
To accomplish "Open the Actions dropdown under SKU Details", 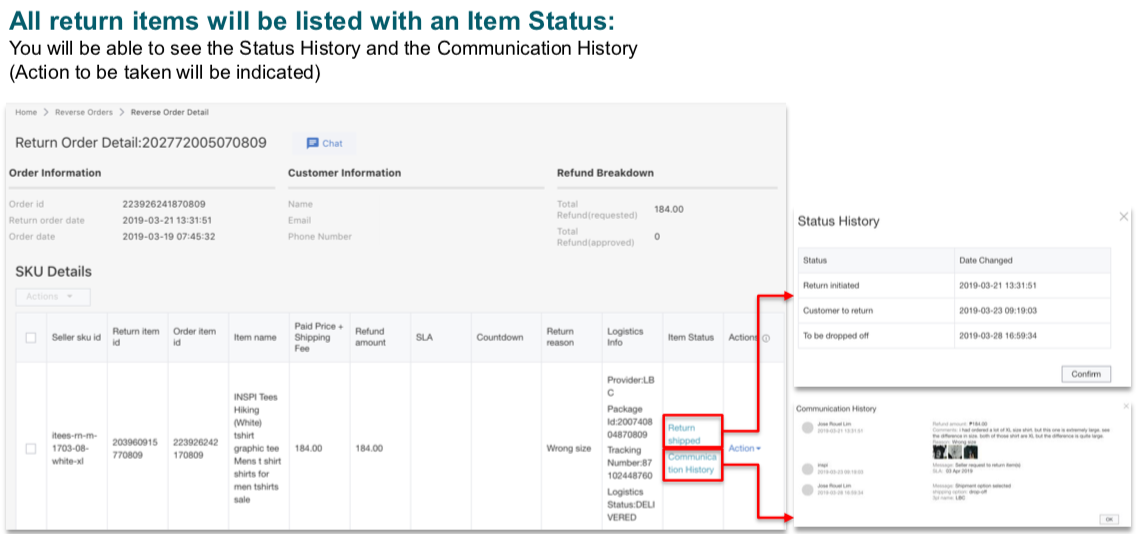I will click(53, 297).
